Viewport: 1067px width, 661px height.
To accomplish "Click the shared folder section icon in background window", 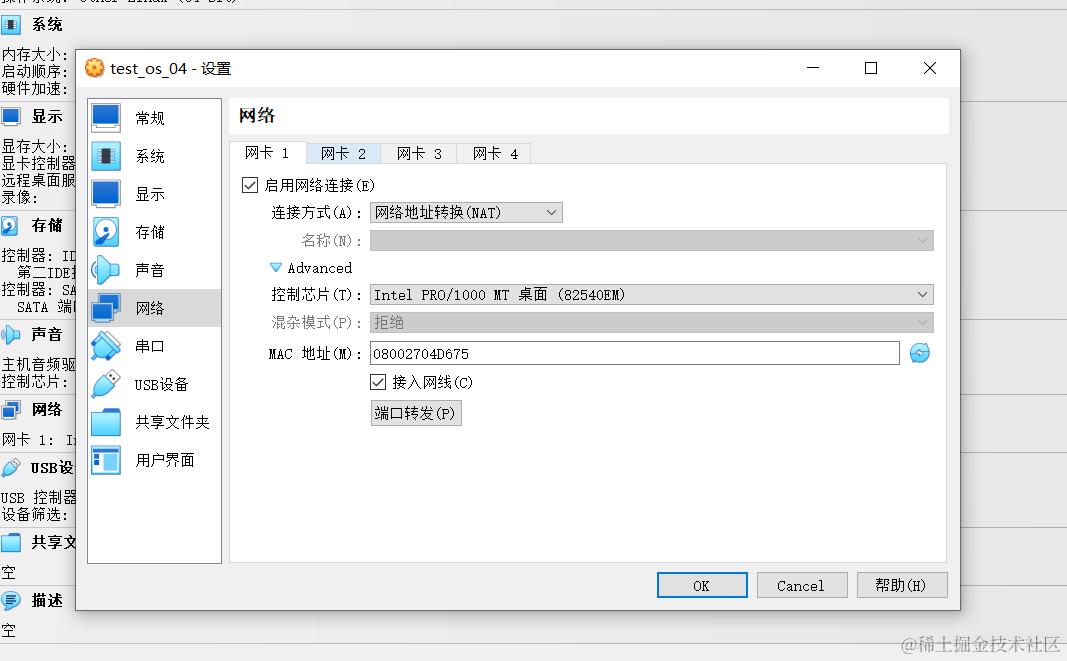I will (11, 543).
